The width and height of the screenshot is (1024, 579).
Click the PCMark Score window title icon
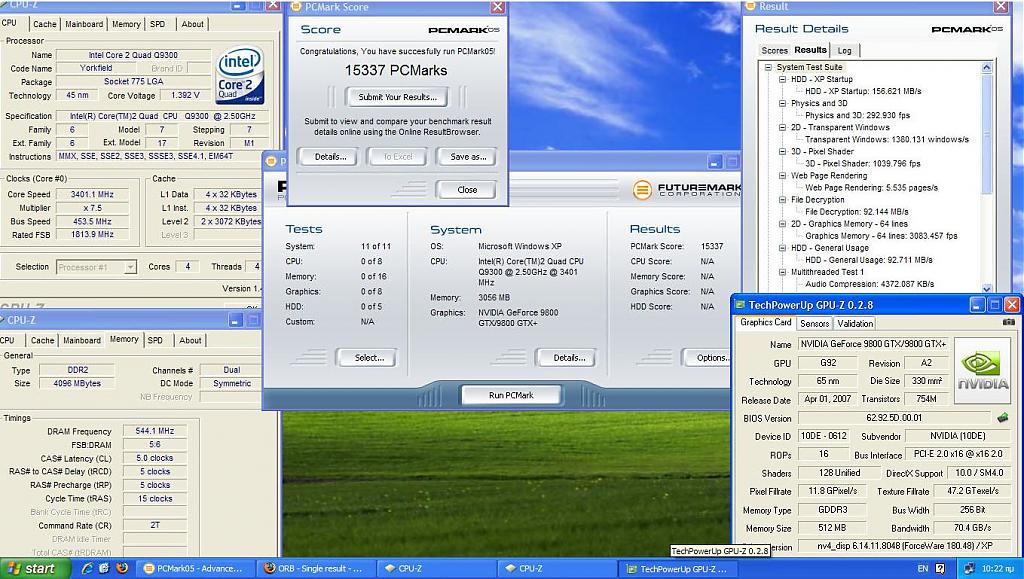[295, 7]
